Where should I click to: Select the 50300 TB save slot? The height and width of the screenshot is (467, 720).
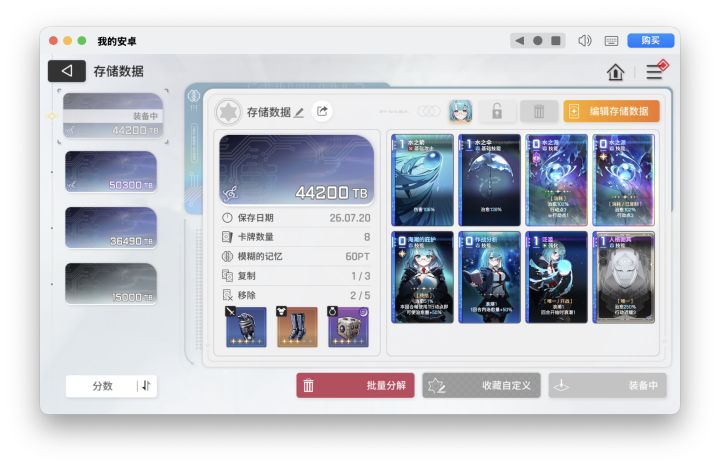(111, 172)
